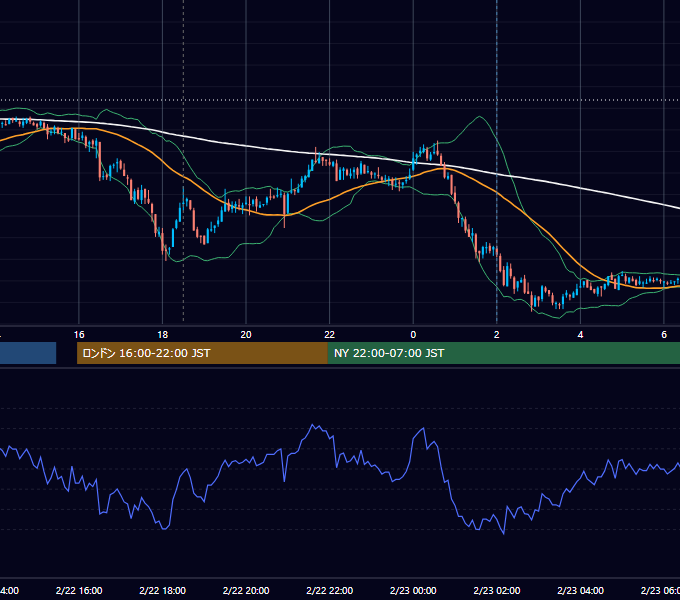Click the 2/22 20:00 time label

246,590
